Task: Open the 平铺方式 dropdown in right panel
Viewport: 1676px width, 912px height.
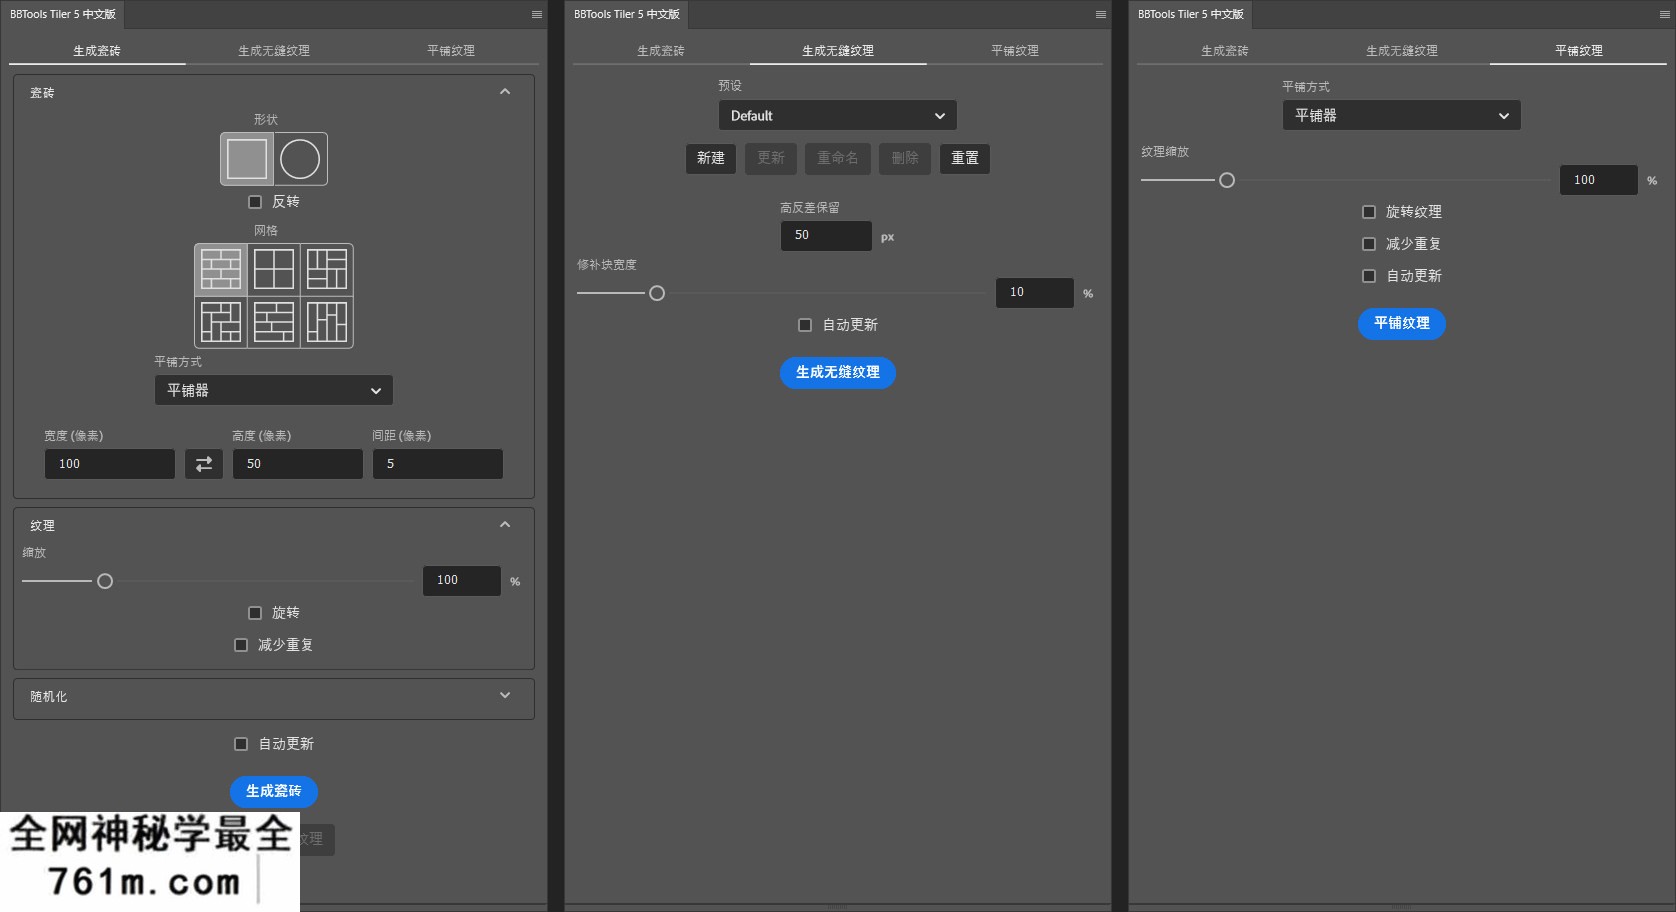Action: [1402, 115]
